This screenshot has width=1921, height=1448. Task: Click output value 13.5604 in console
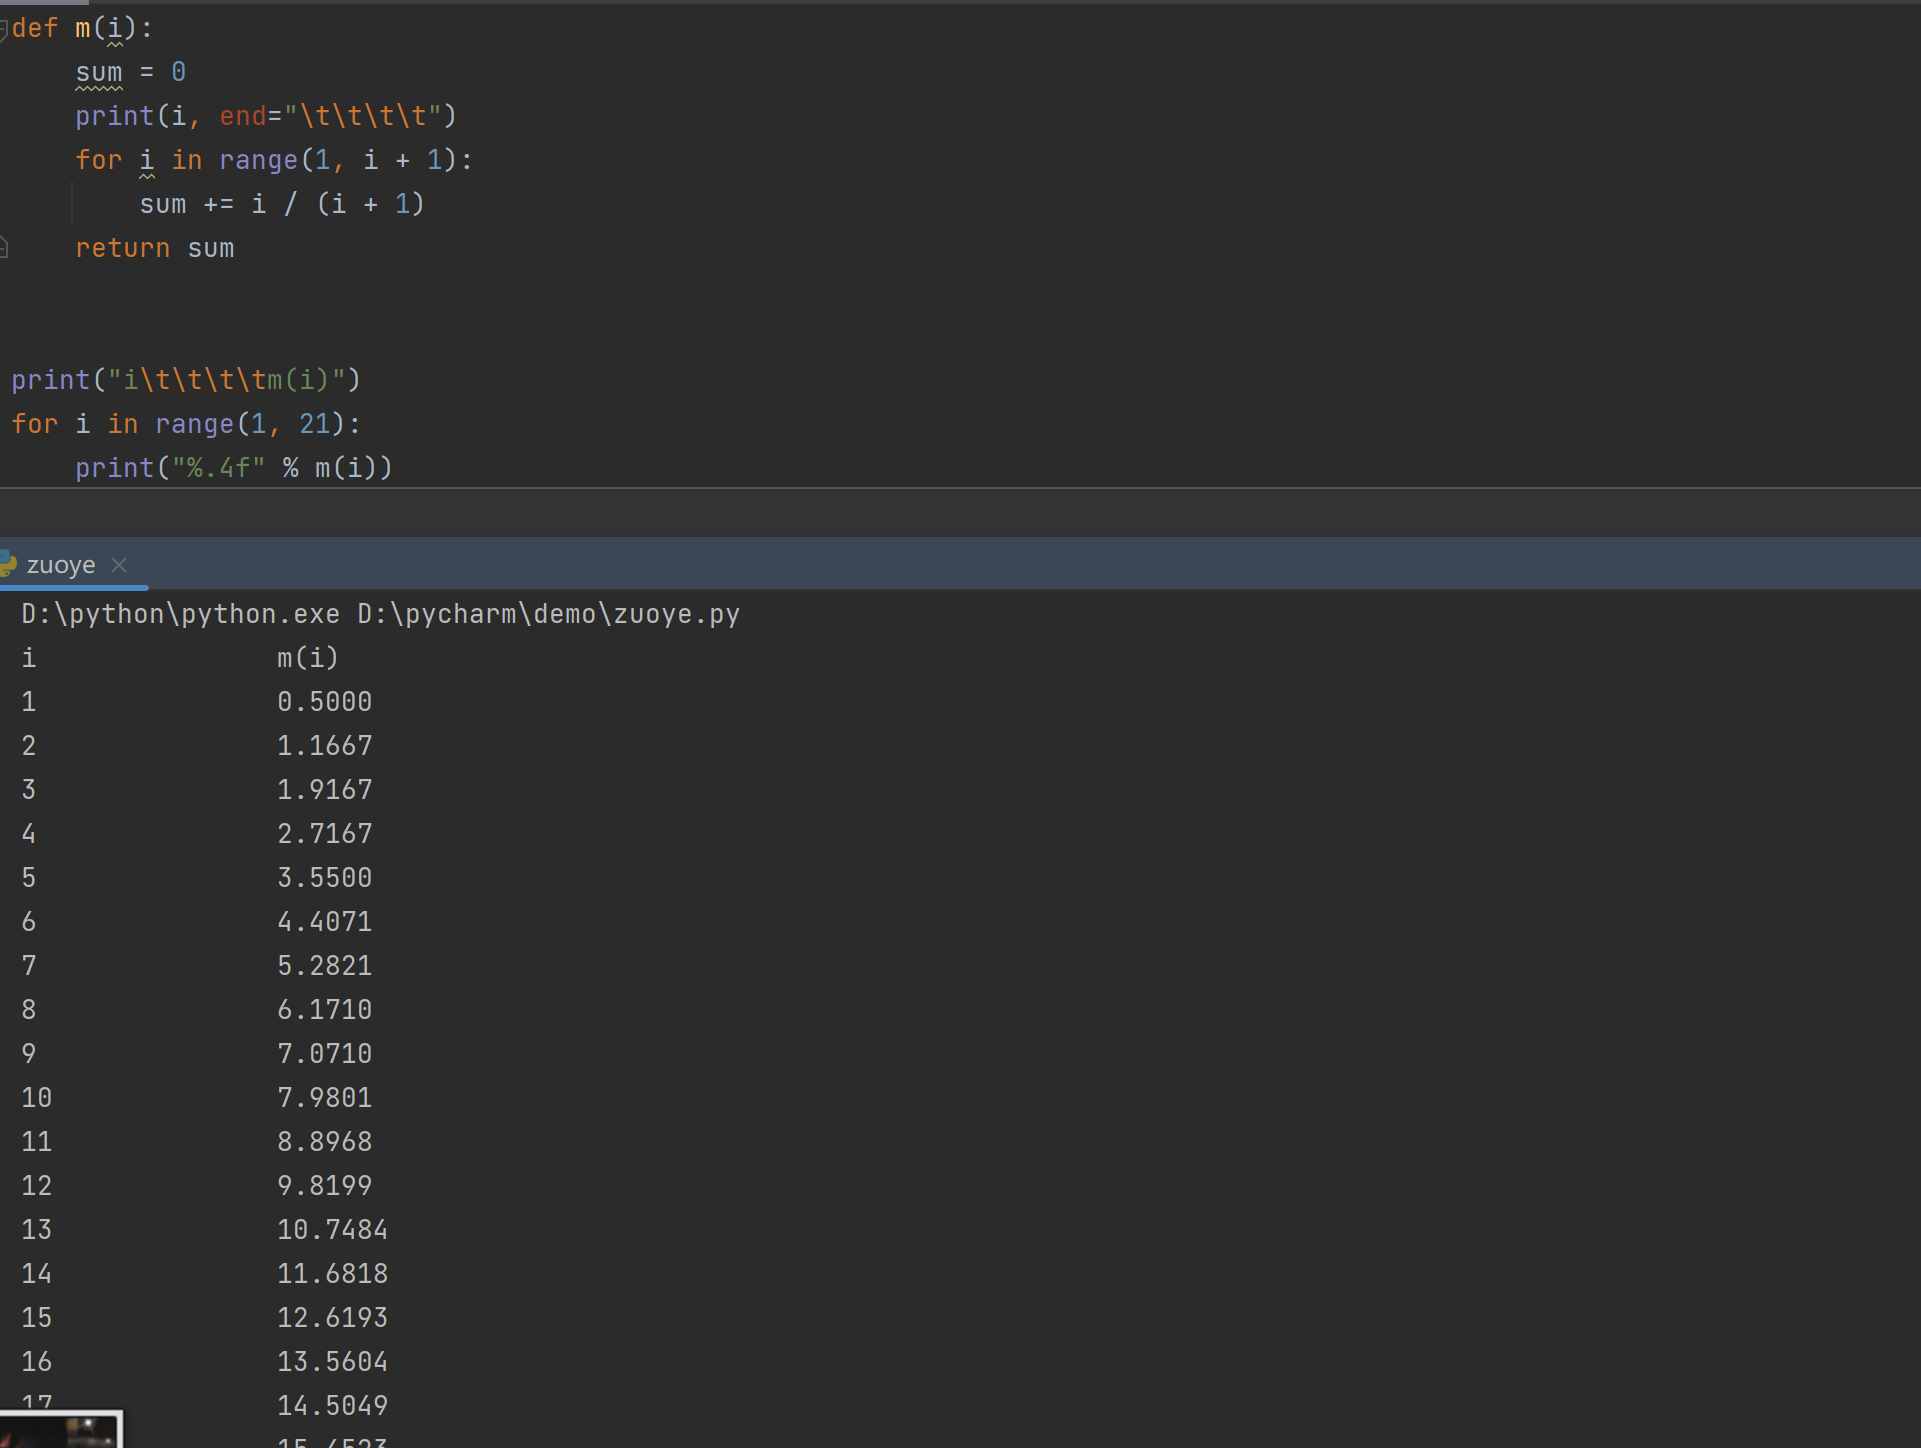[x=332, y=1362]
